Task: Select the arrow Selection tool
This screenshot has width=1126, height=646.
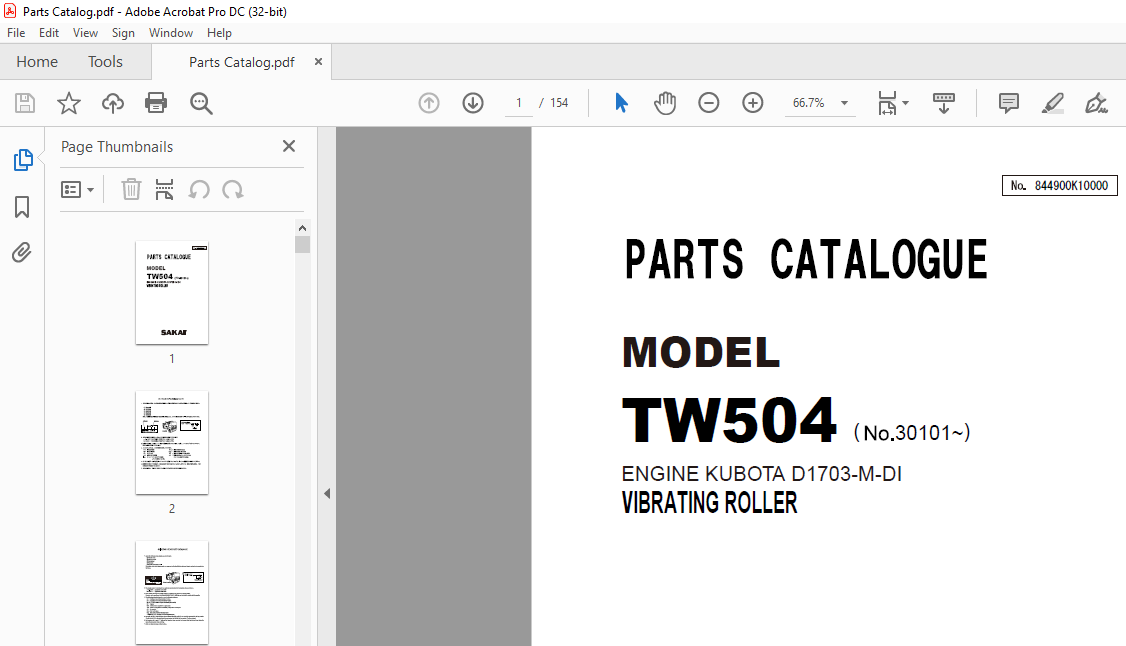Action: pos(621,103)
